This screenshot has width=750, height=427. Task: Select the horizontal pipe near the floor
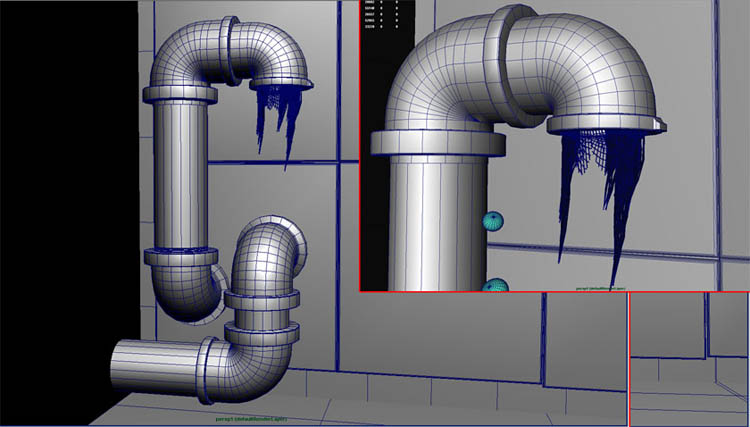[x=155, y=366]
